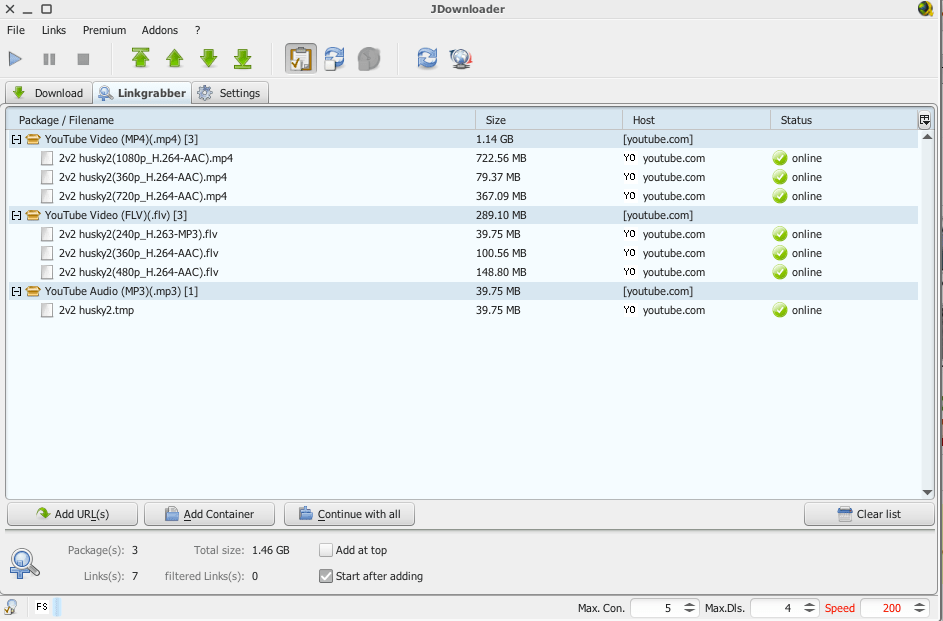Click the scrollbar up arrow of the list

point(927,136)
